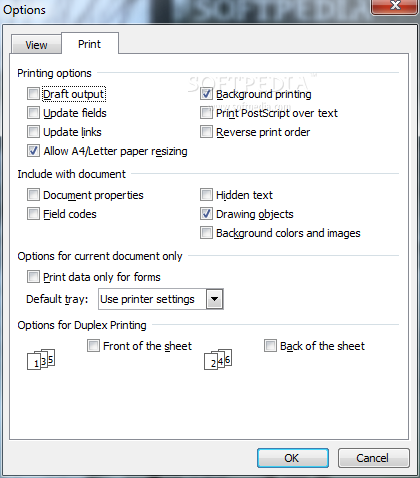The height and width of the screenshot is (478, 420).
Task: Confirm settings with the OK button
Action: (292, 458)
